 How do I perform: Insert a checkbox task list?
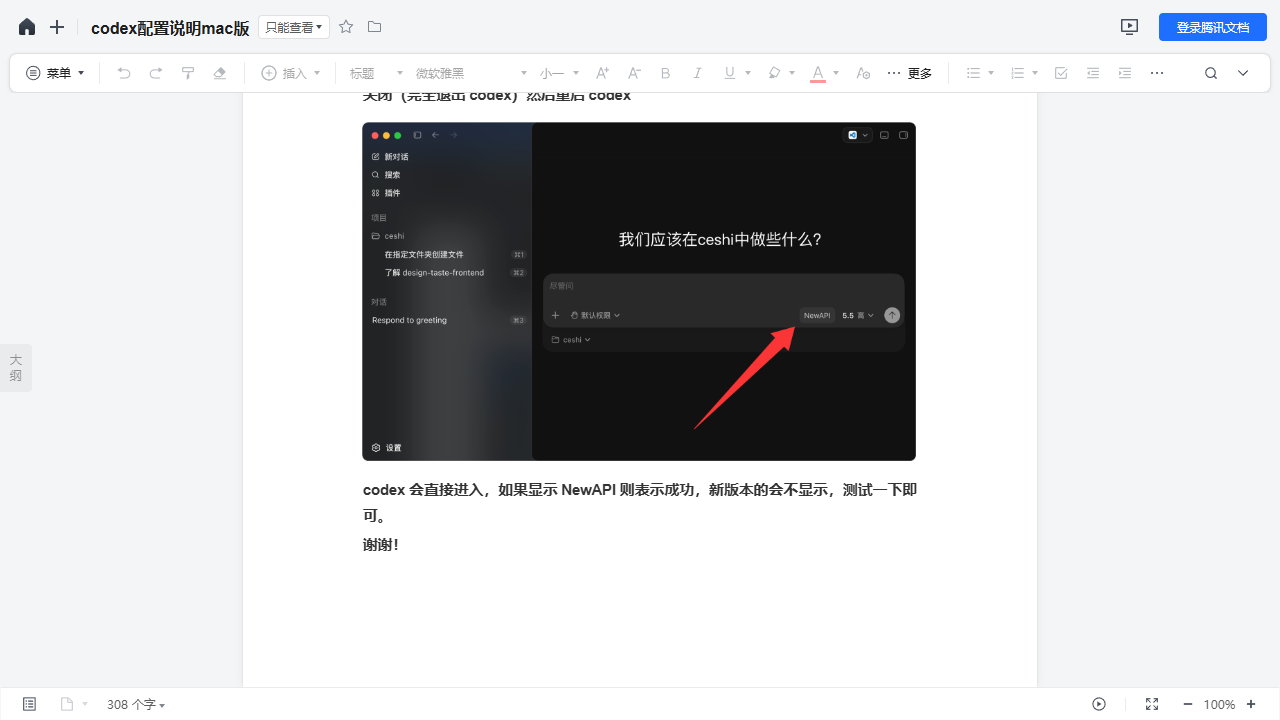pos(1061,73)
